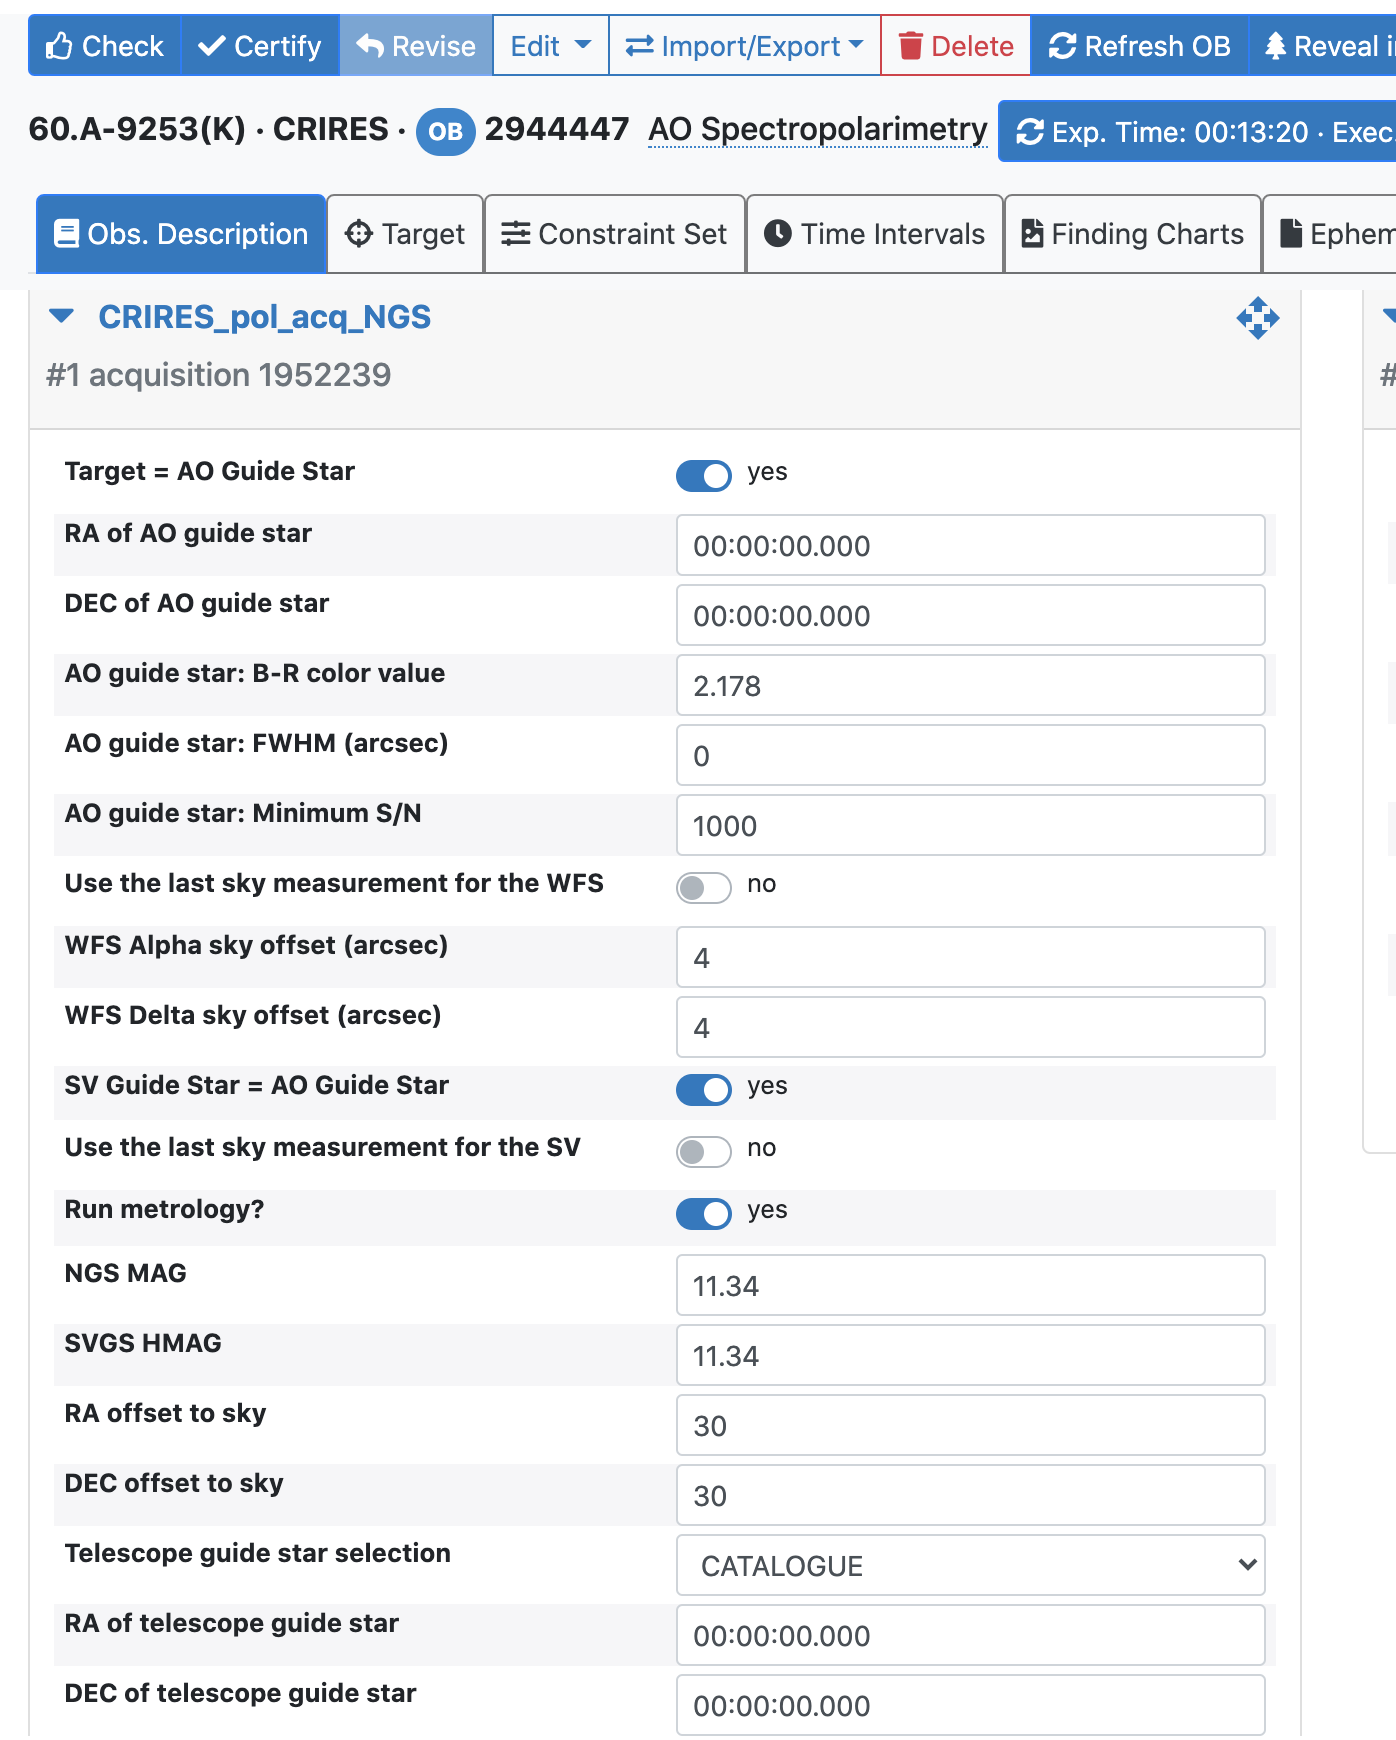Toggle off Target = AO Guide Star
Image resolution: width=1396 pixels, height=1740 pixels.
pyautogui.click(x=703, y=476)
